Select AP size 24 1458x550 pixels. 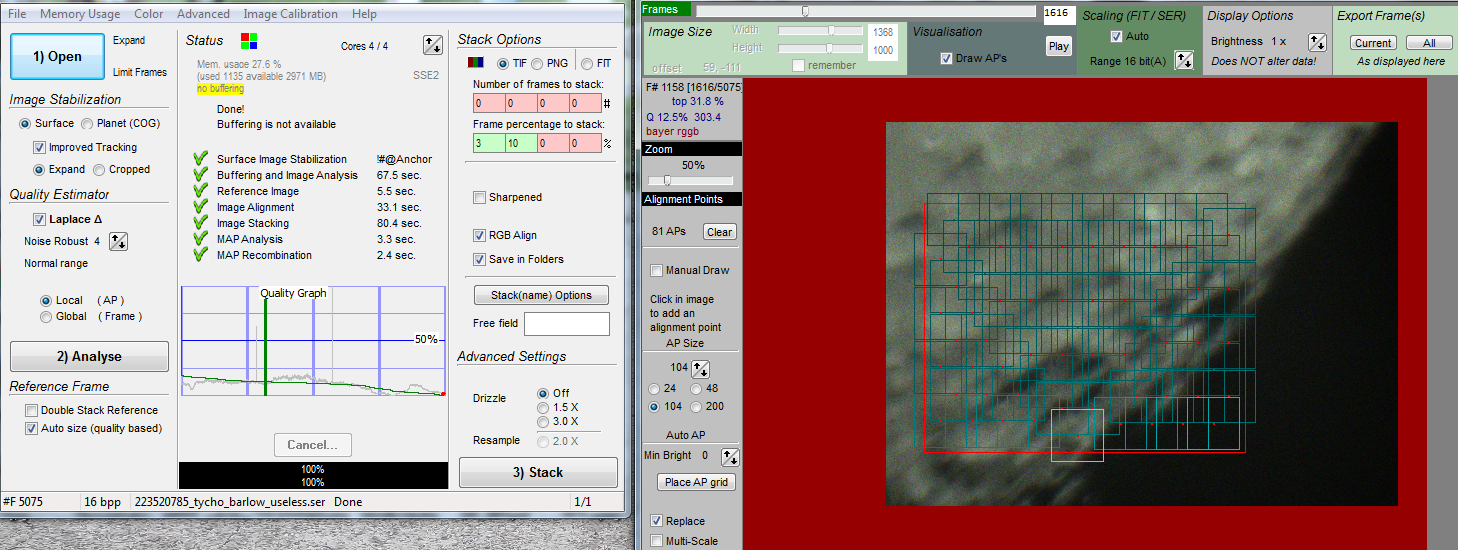click(x=662, y=388)
